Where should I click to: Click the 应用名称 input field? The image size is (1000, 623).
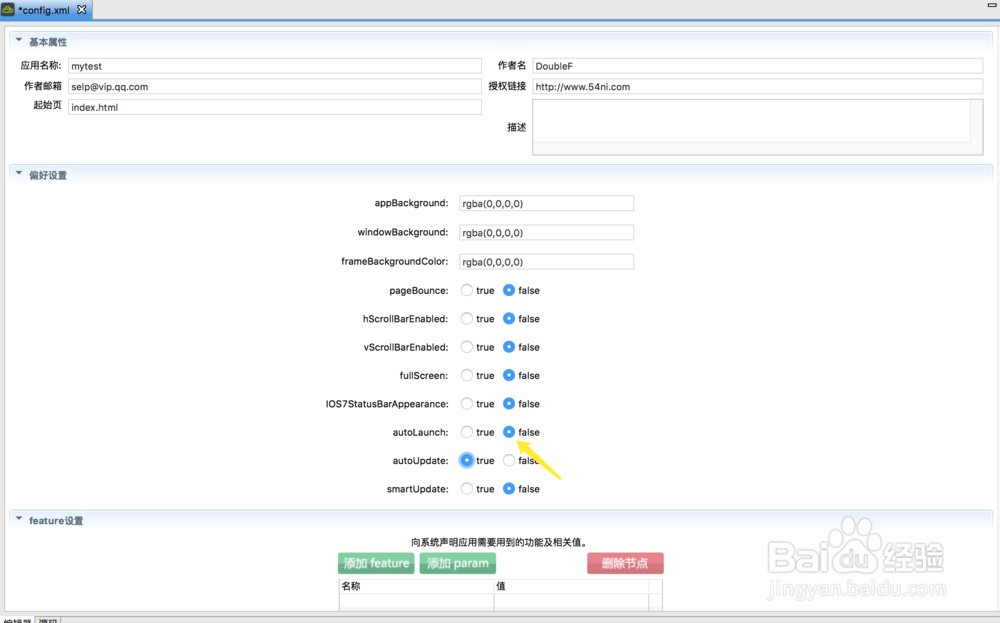pyautogui.click(x=275, y=66)
